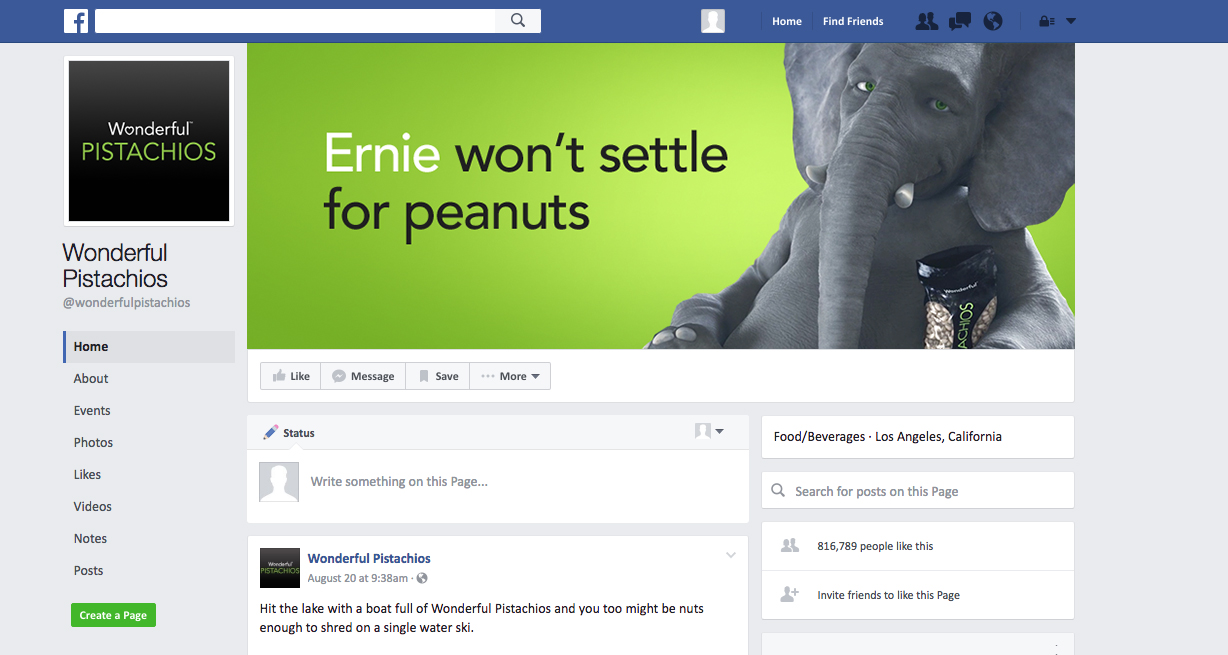Click the profile avatar in top bar

point(713,21)
